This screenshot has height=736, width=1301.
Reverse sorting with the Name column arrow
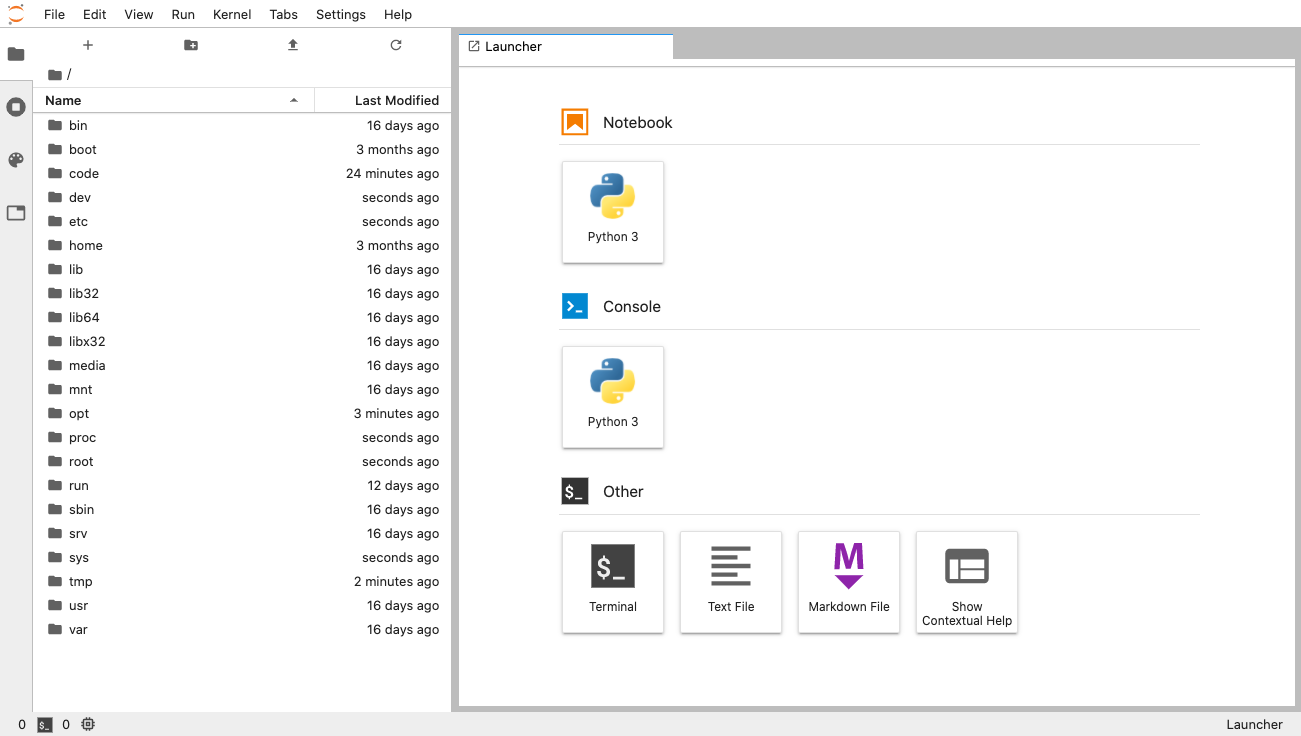(293, 100)
